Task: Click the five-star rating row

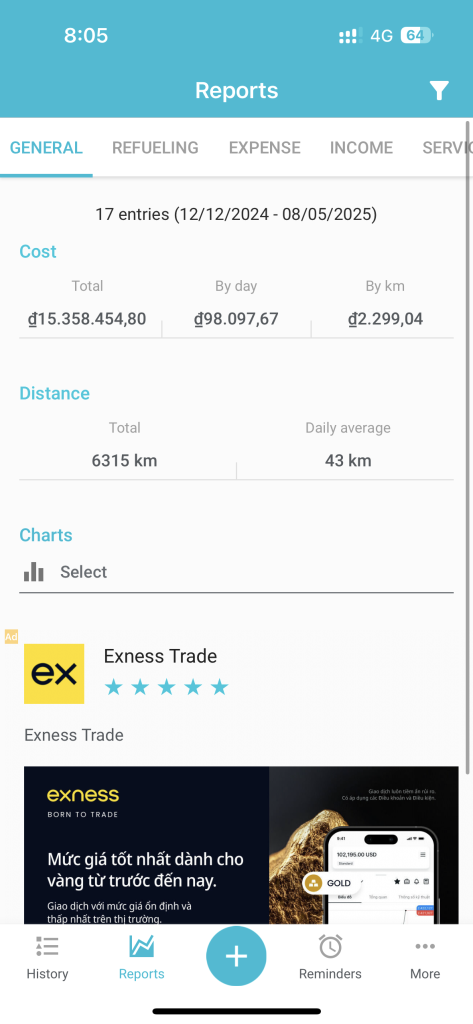Action: coord(167,687)
